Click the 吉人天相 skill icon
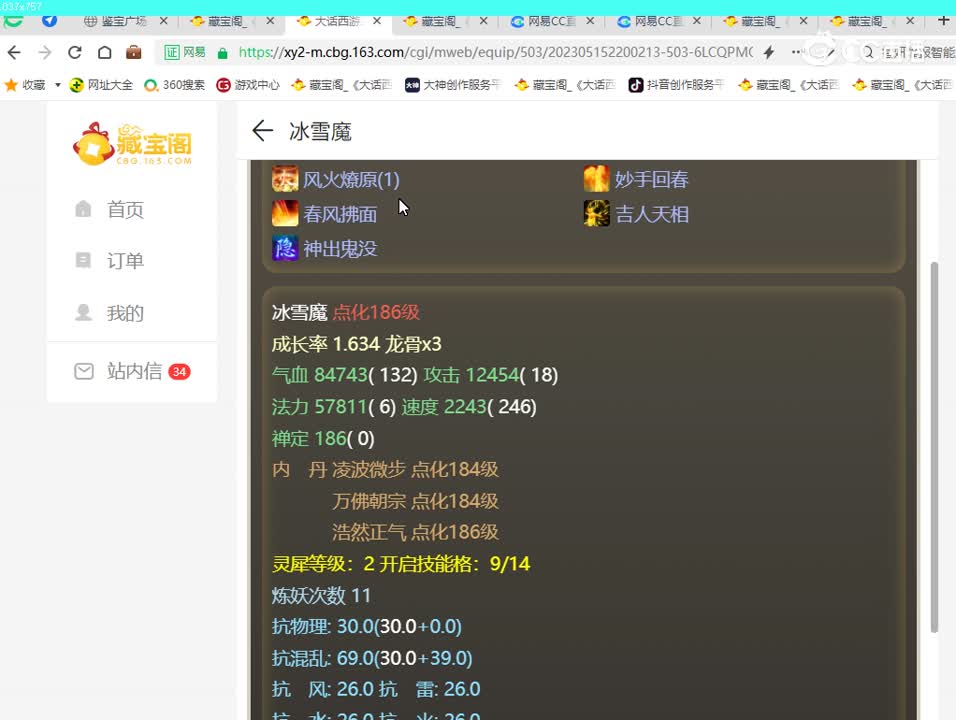 coord(597,213)
